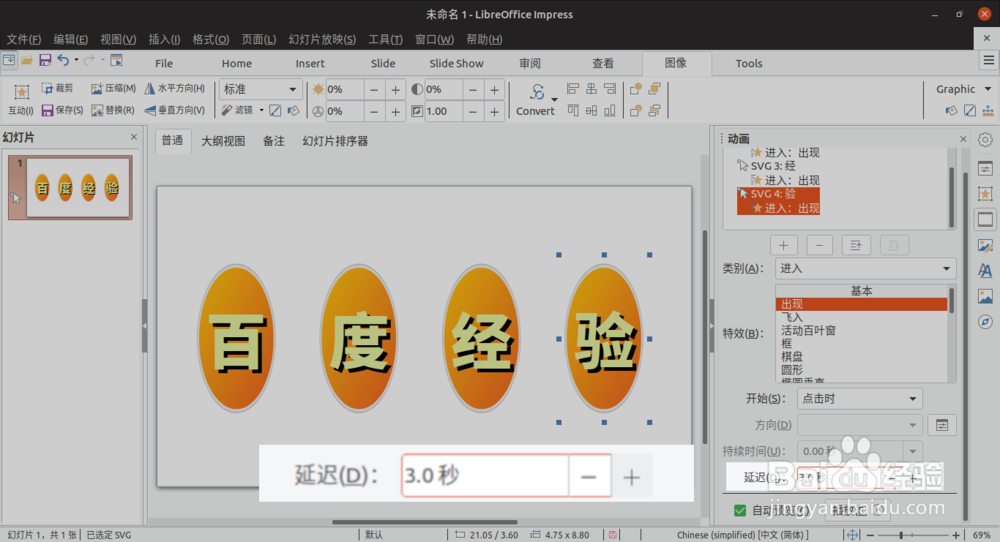
Task: Open the Gallery sidebar icon
Action: click(x=985, y=296)
